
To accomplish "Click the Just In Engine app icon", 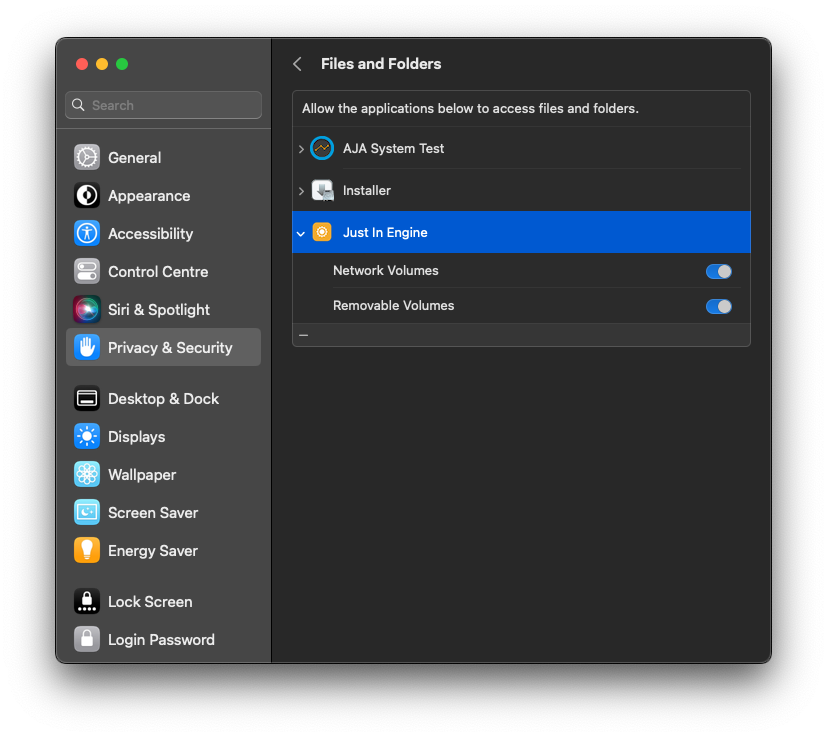I will [322, 232].
